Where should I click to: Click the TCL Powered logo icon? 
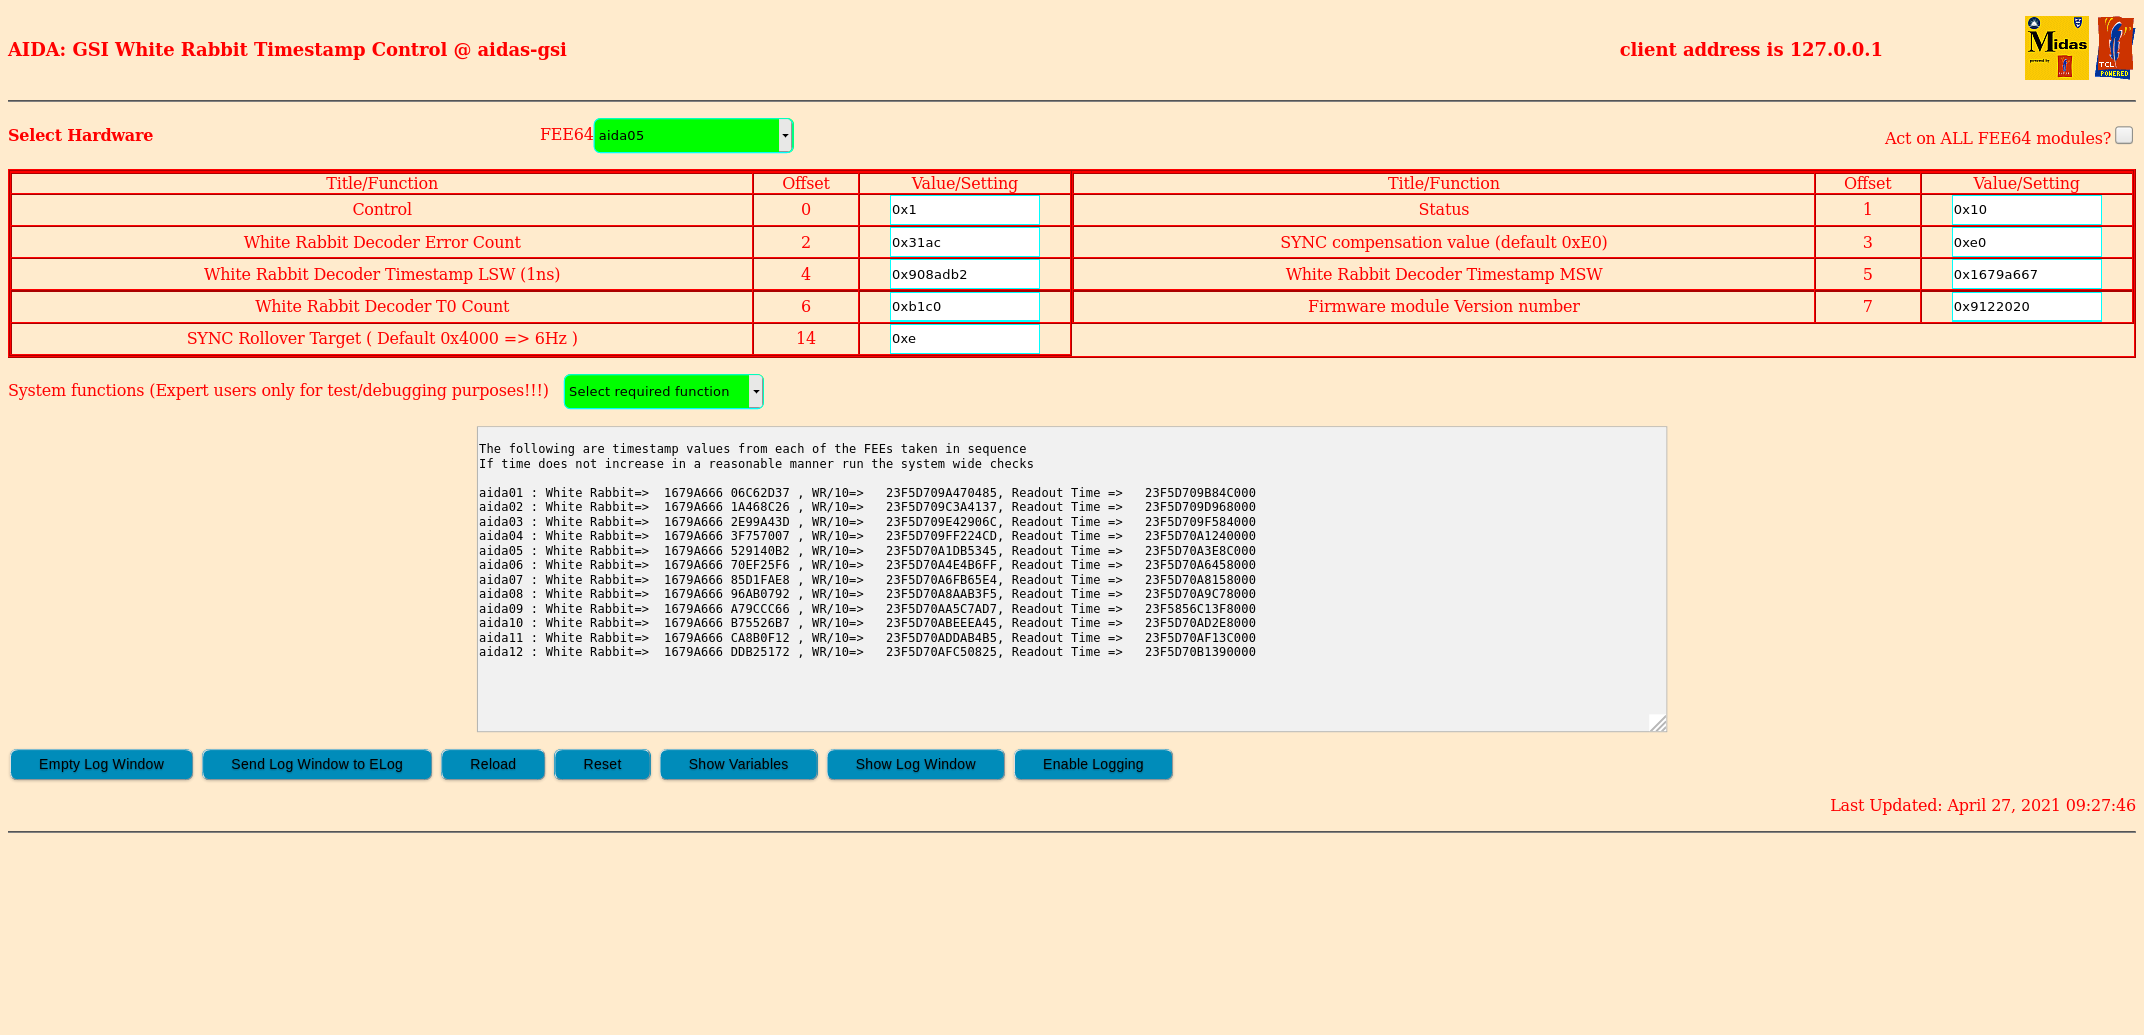coord(2115,48)
